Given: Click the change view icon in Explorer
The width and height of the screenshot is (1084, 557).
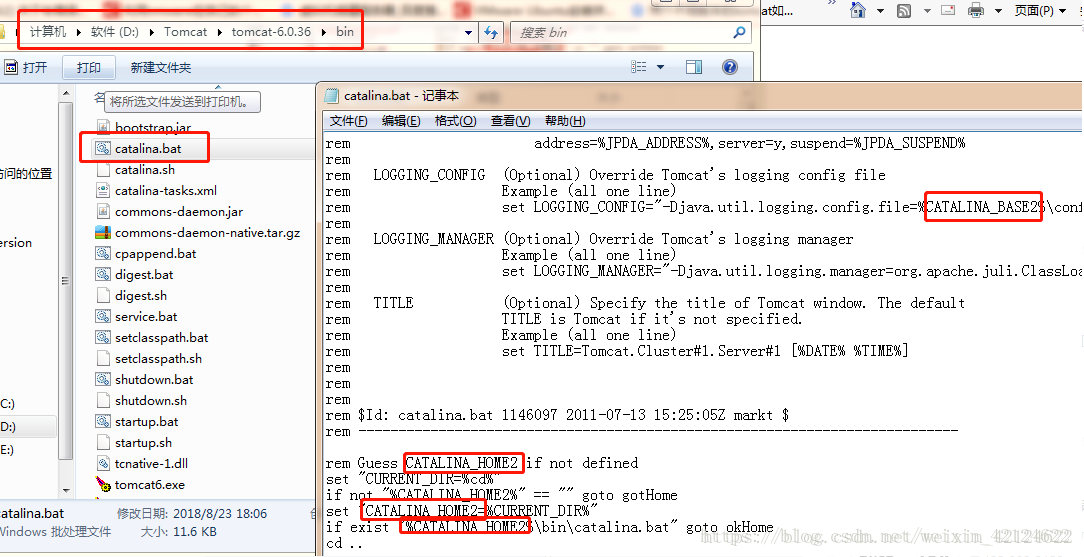Looking at the screenshot, I should tap(639, 67).
